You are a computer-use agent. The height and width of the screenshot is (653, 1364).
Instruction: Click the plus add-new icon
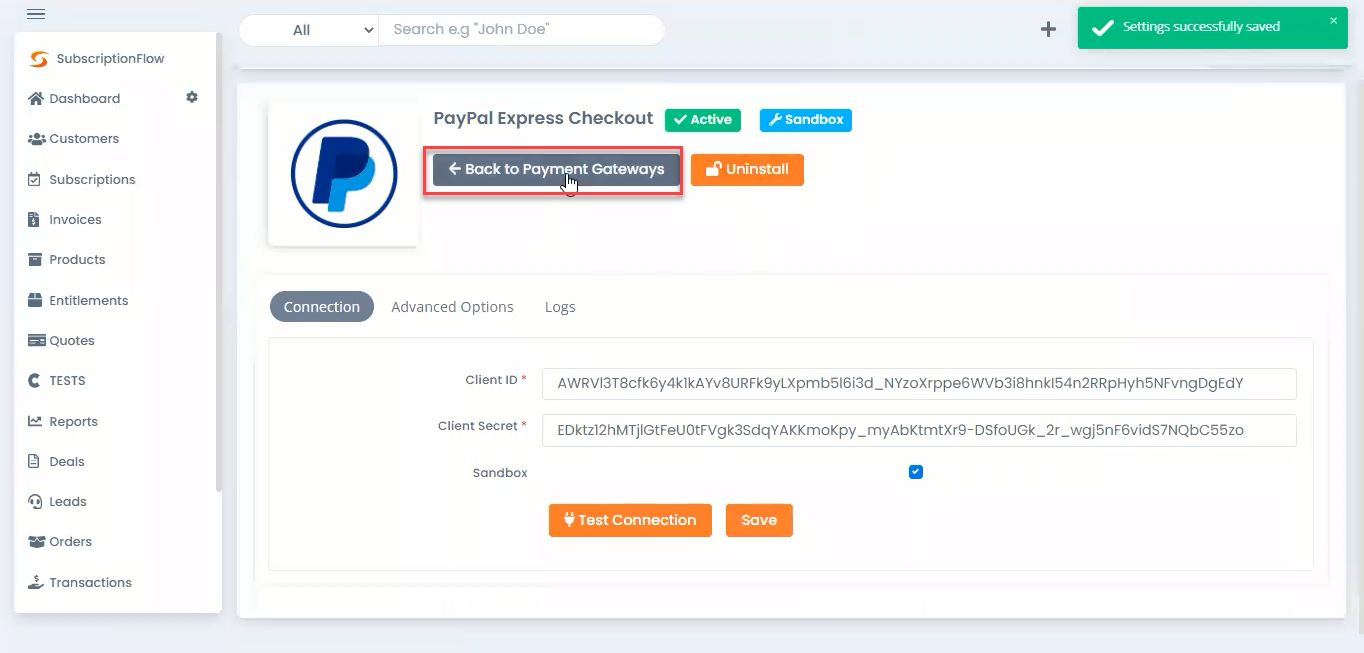coord(1048,29)
